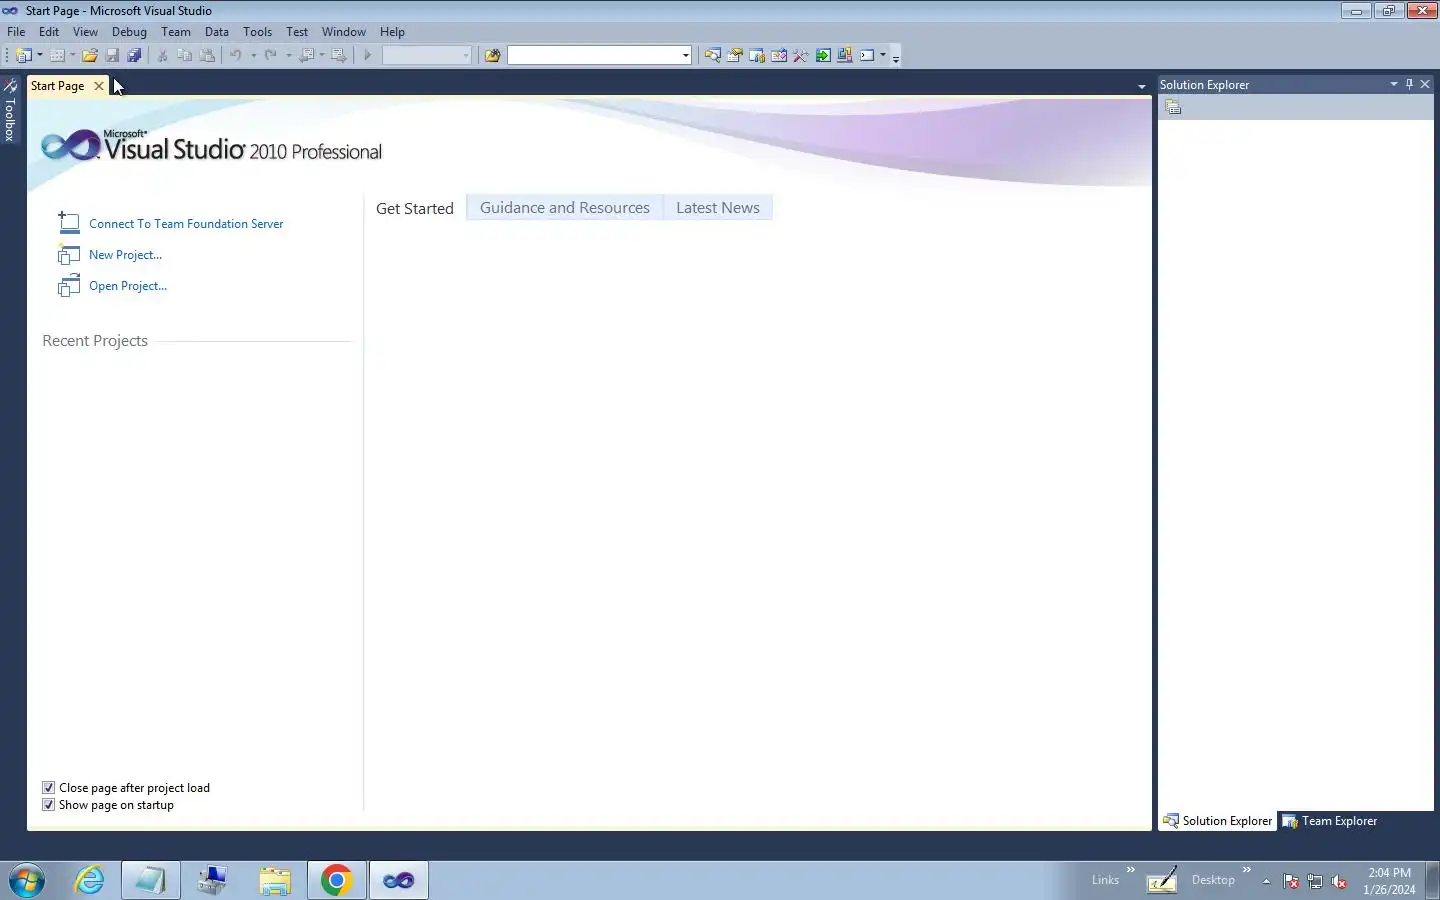Open the Redo history dropdown arrow

[x=288, y=56]
